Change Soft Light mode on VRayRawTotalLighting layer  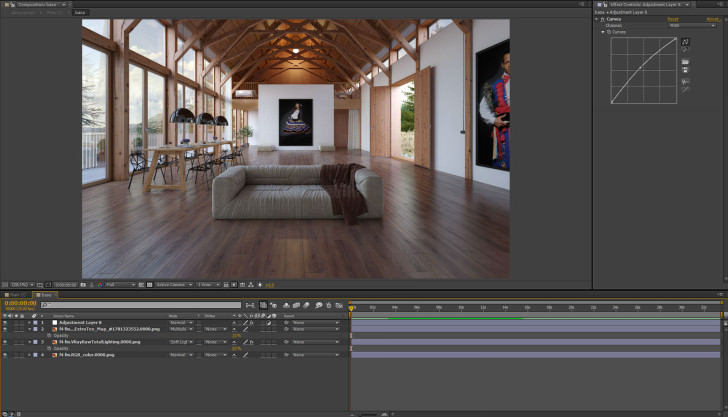coord(181,342)
